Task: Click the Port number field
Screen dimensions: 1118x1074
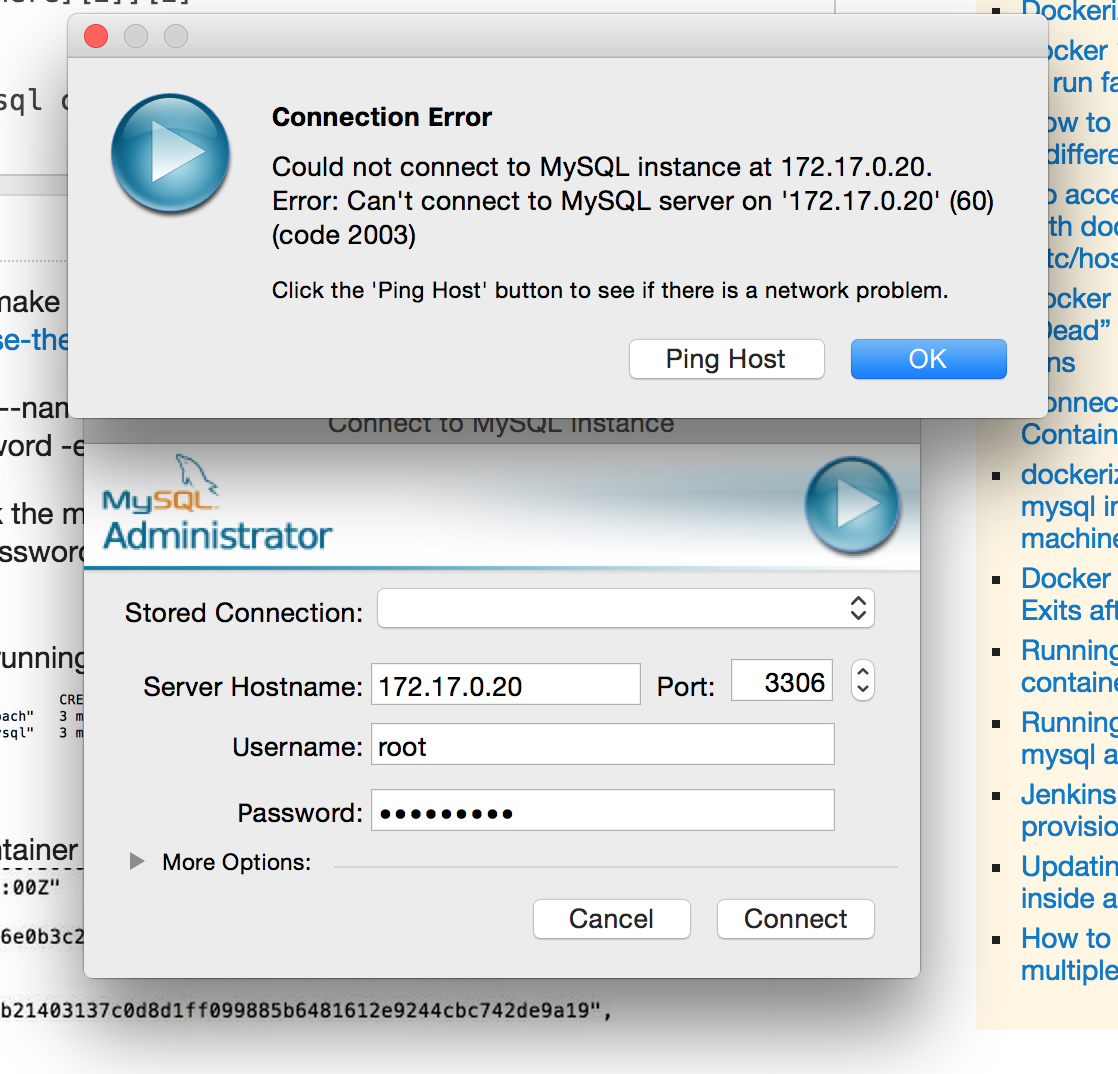Action: tap(781, 681)
